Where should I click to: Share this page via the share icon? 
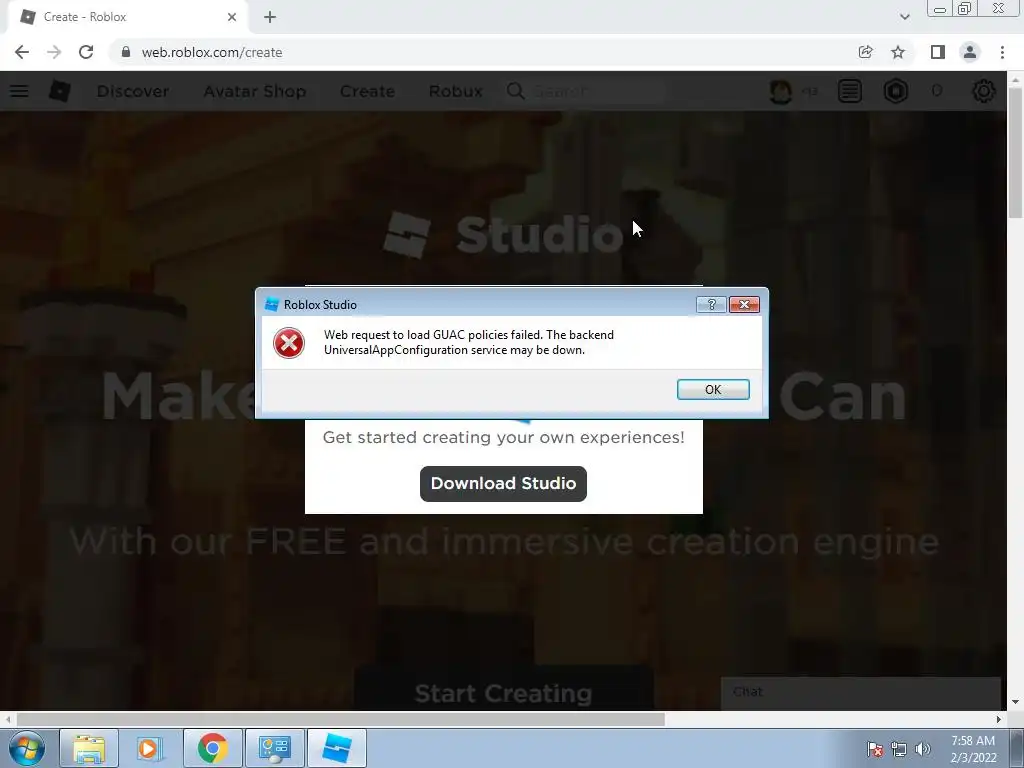click(865, 52)
